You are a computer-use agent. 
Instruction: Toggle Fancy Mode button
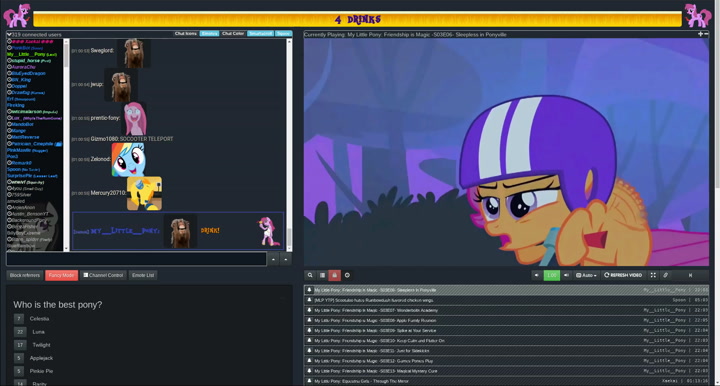[x=62, y=275]
